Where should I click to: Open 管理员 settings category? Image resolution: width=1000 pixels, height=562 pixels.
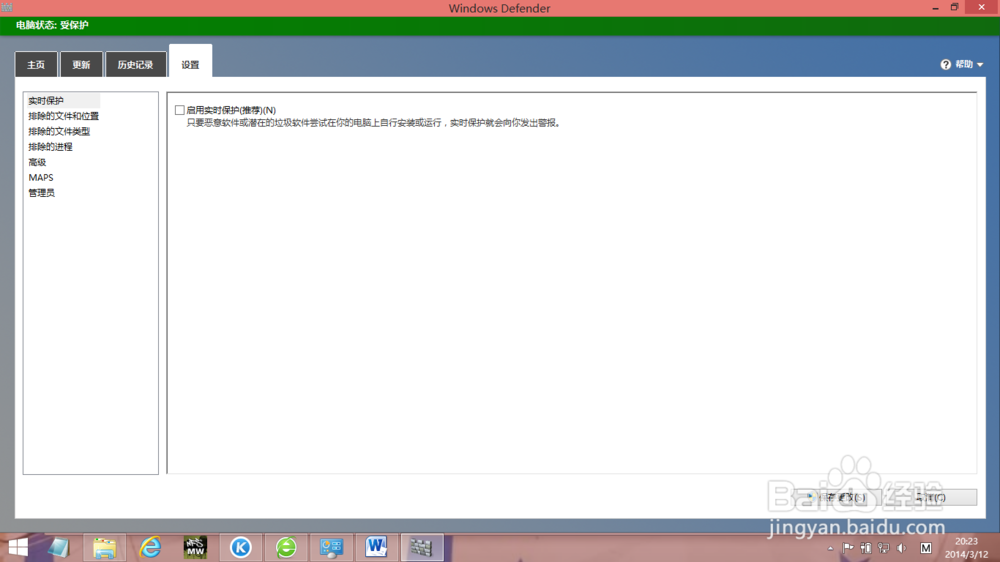(x=41, y=193)
